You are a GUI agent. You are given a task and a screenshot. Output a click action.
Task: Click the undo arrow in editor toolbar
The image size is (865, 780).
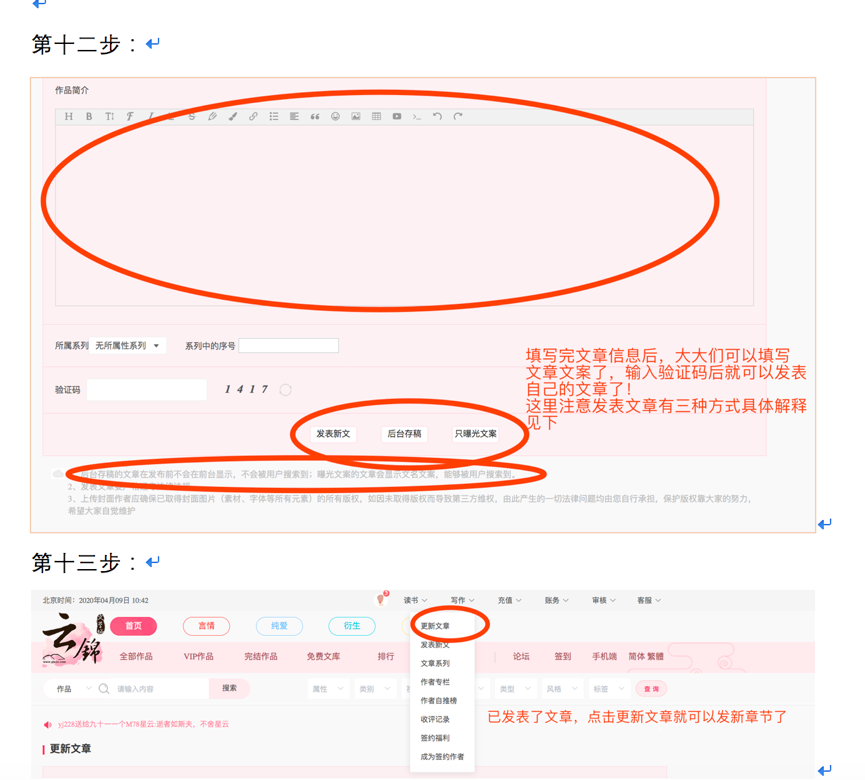tap(437, 117)
